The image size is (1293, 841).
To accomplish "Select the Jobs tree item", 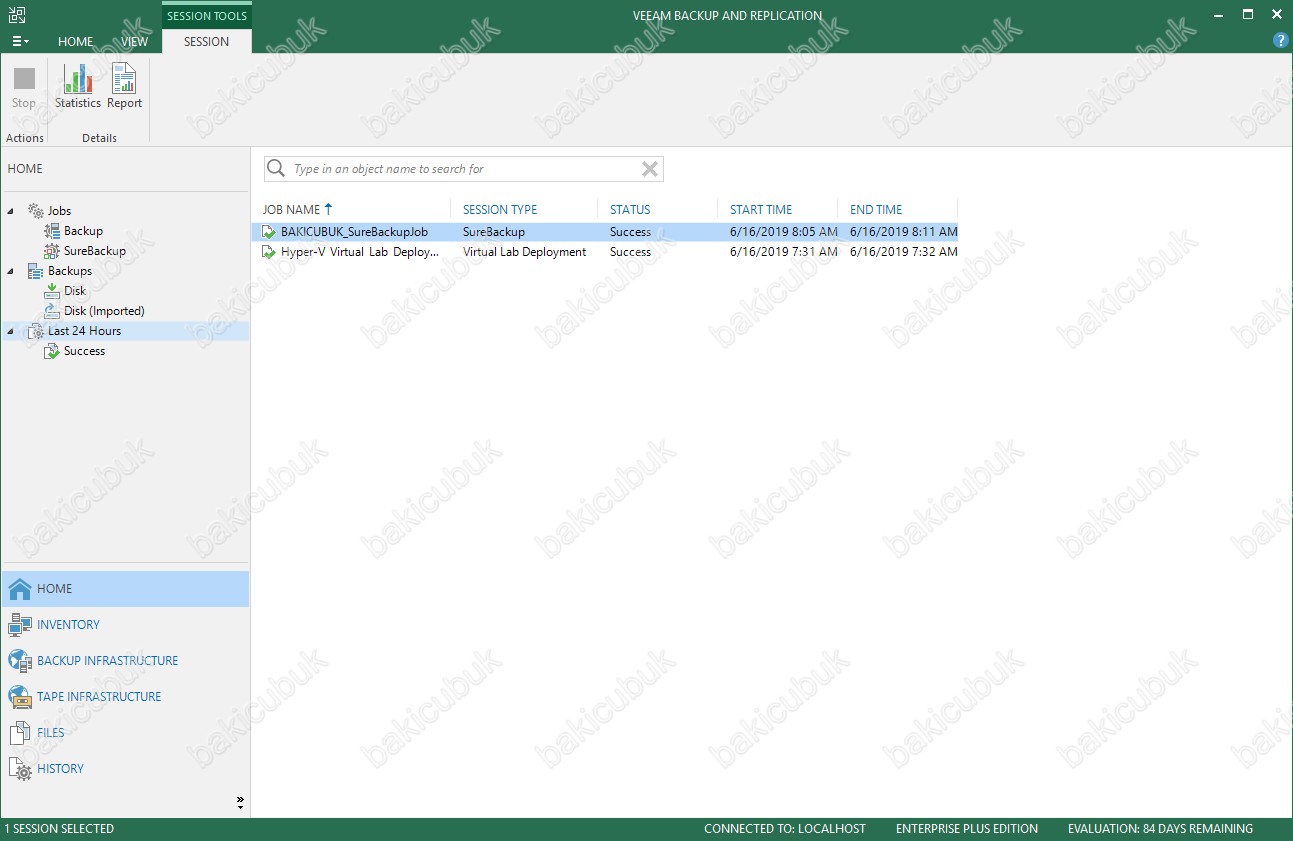I will [59, 211].
